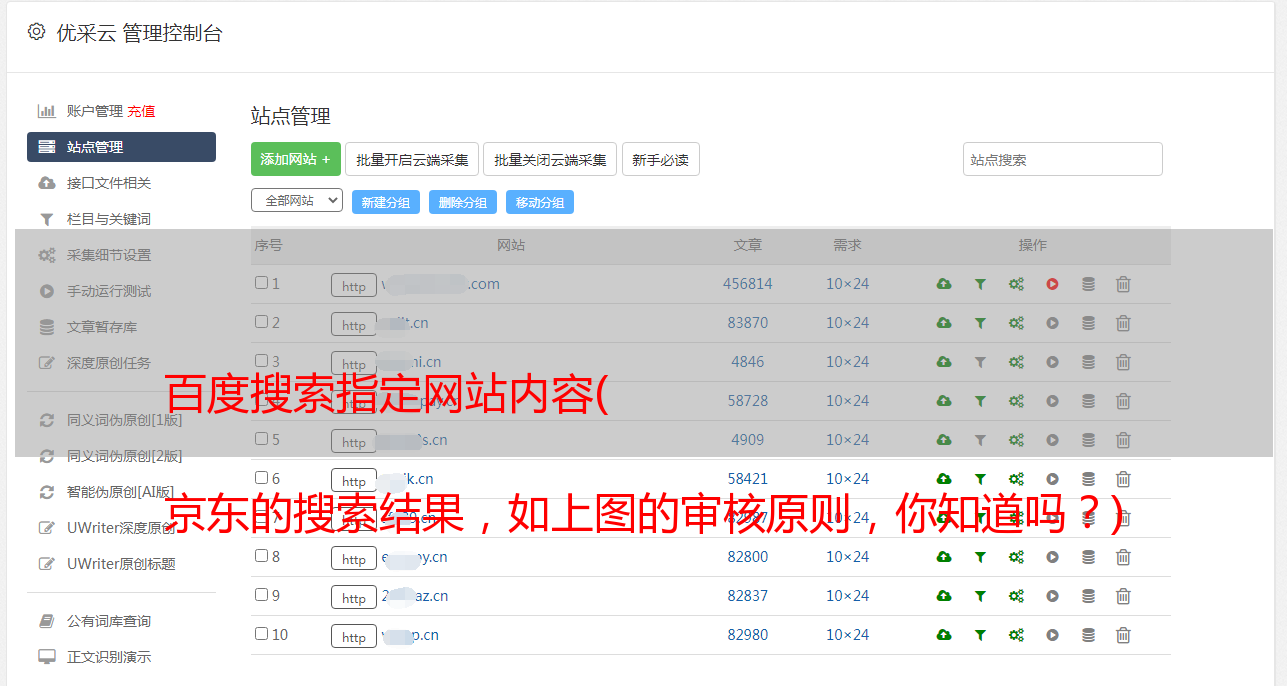Open the settings gears for row 1
The height and width of the screenshot is (686, 1287).
click(1016, 284)
